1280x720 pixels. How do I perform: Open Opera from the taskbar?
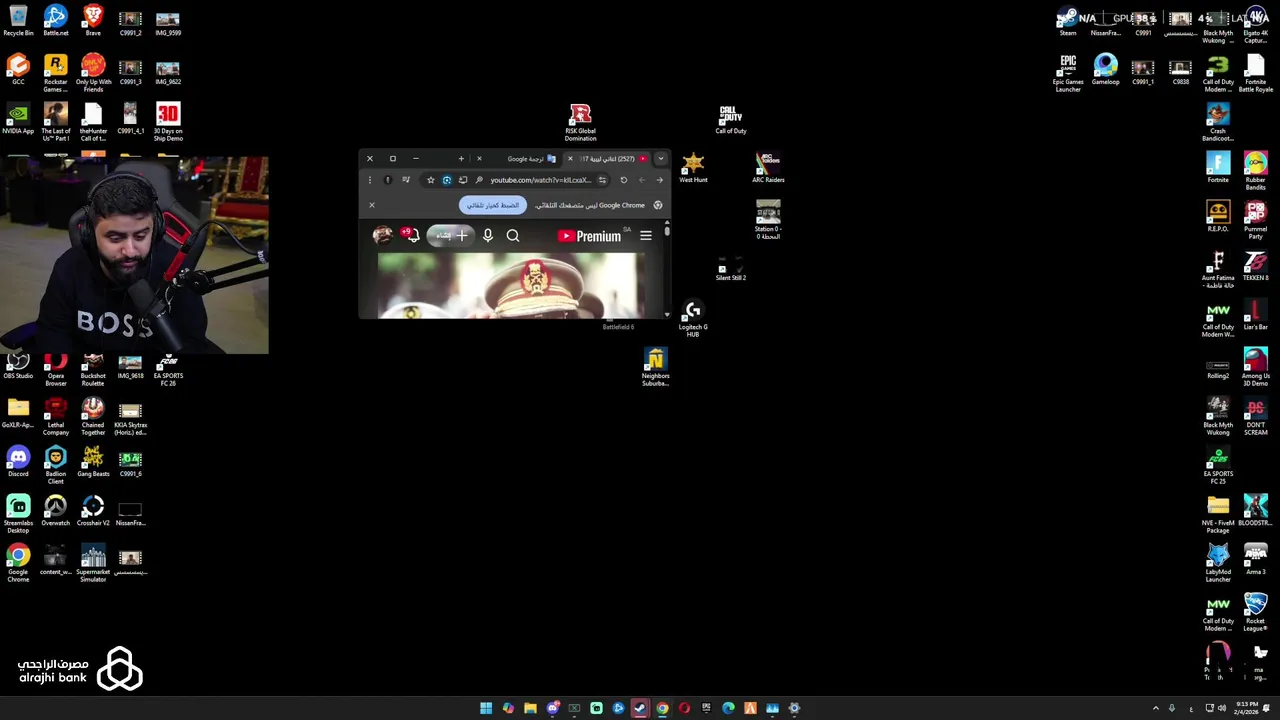click(x=684, y=708)
